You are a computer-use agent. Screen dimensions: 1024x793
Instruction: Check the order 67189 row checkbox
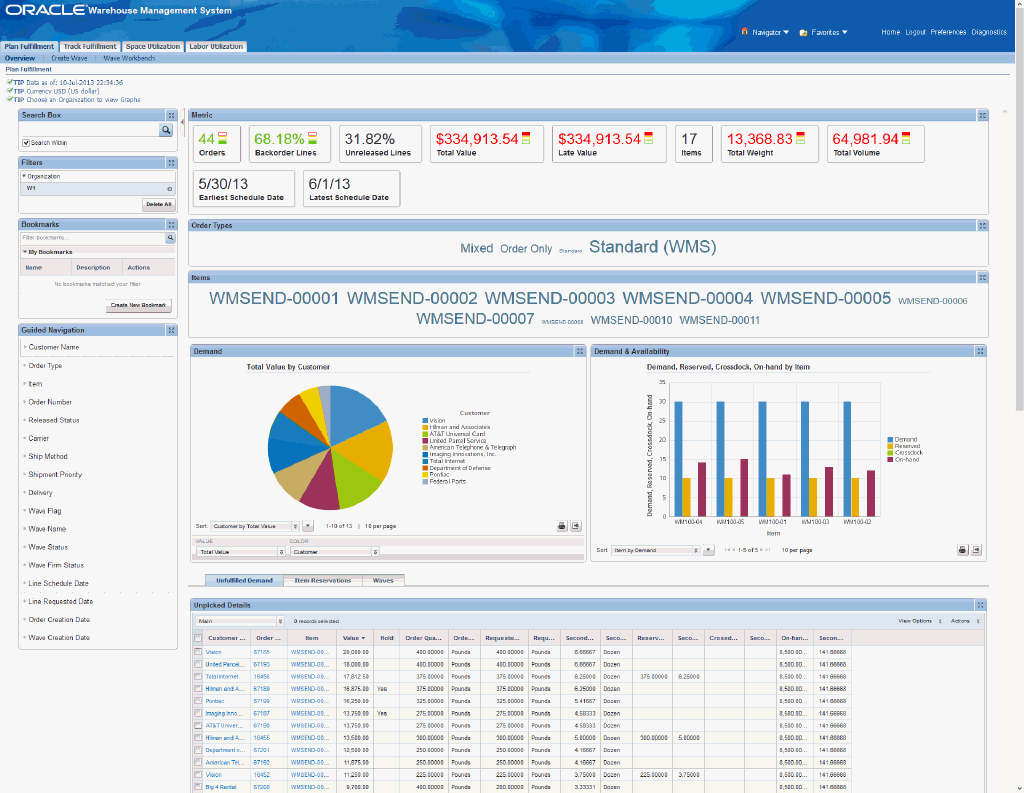click(198, 688)
